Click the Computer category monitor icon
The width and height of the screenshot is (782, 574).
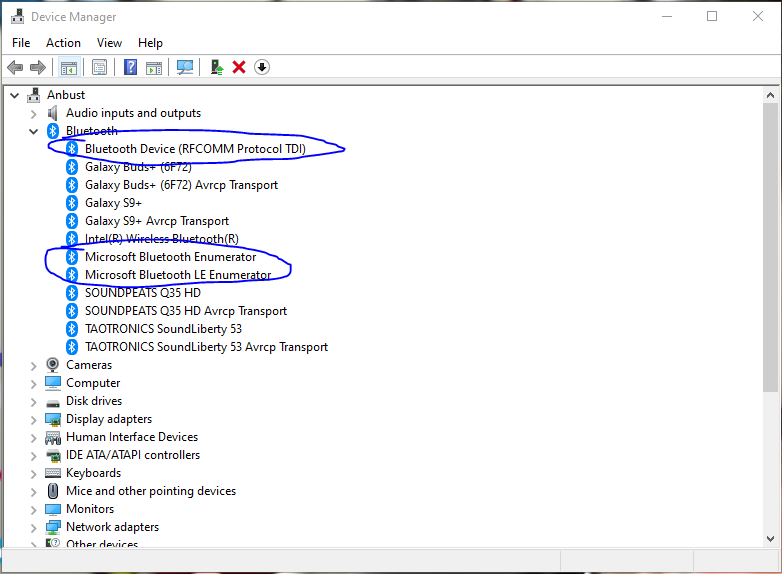(52, 383)
